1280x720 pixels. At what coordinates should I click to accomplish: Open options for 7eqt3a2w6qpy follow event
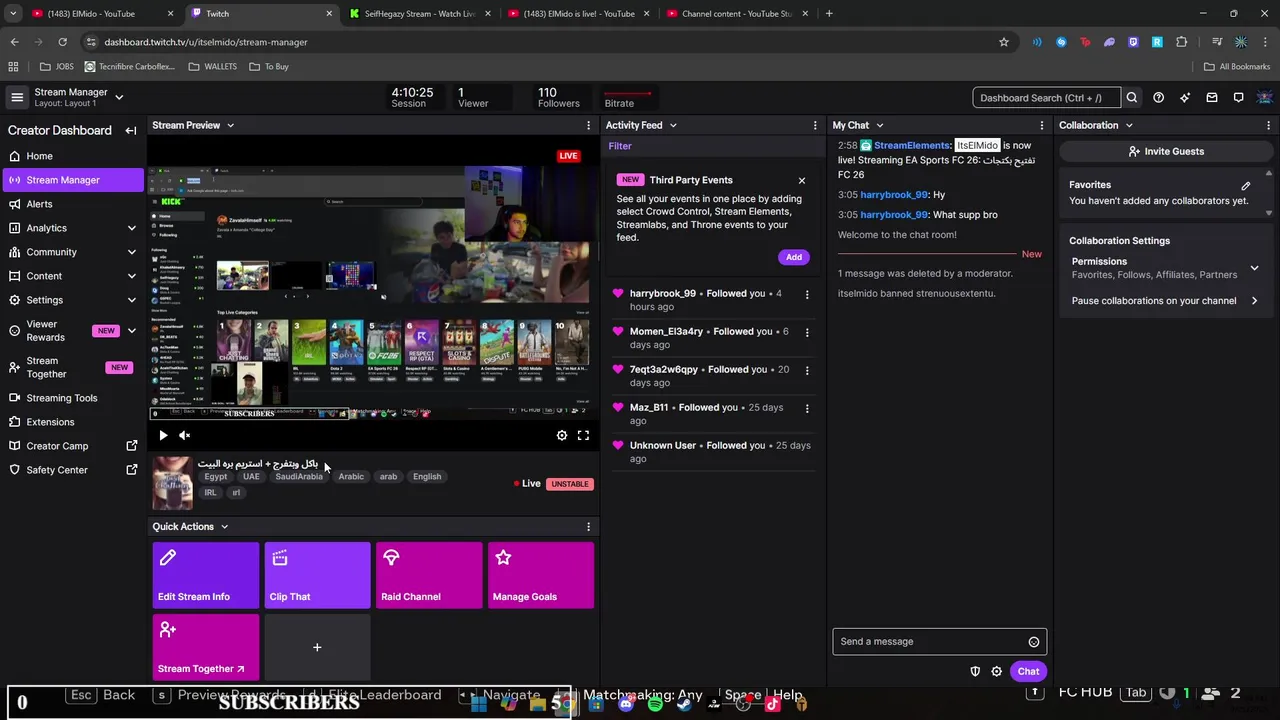point(807,370)
